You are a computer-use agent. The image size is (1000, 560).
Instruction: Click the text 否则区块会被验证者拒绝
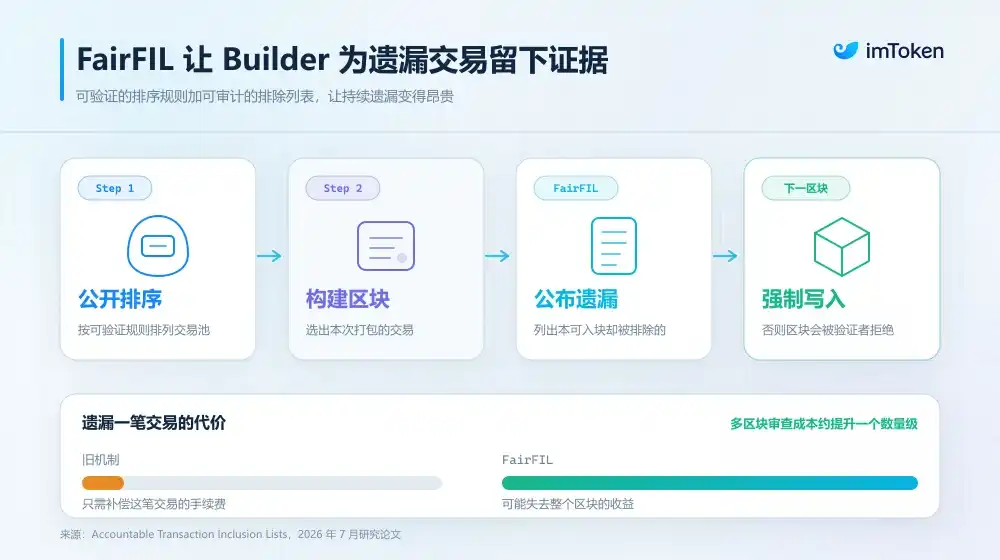(828, 330)
